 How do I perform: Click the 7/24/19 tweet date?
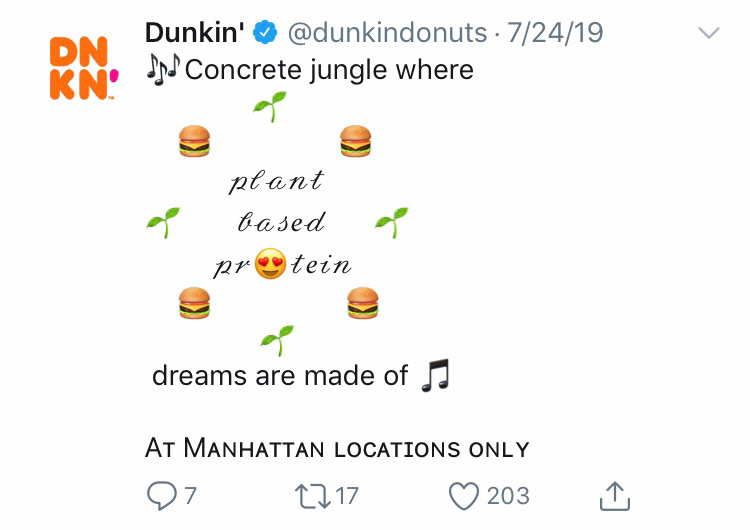point(555,33)
